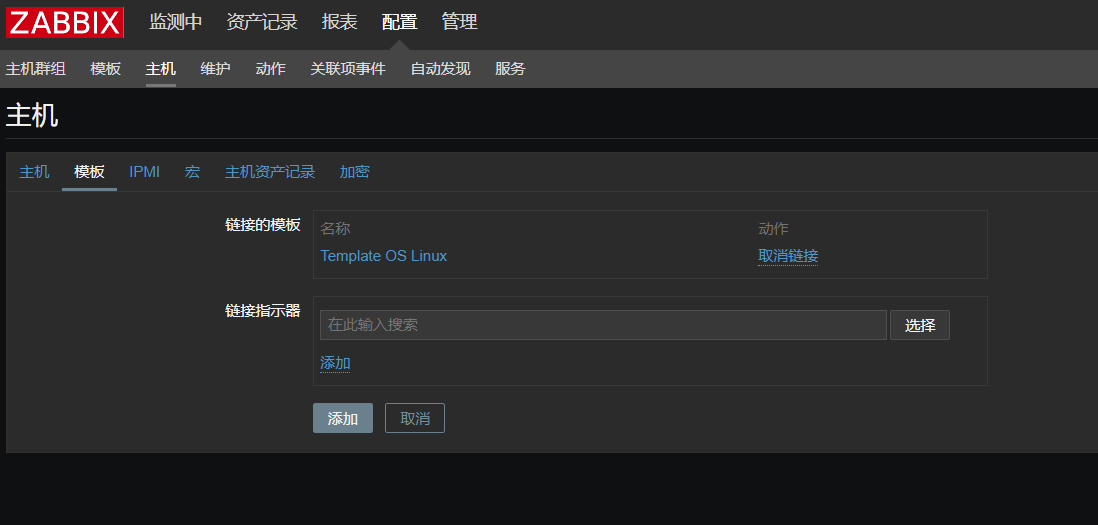
Task: Click the 选择 button
Action: 919,325
